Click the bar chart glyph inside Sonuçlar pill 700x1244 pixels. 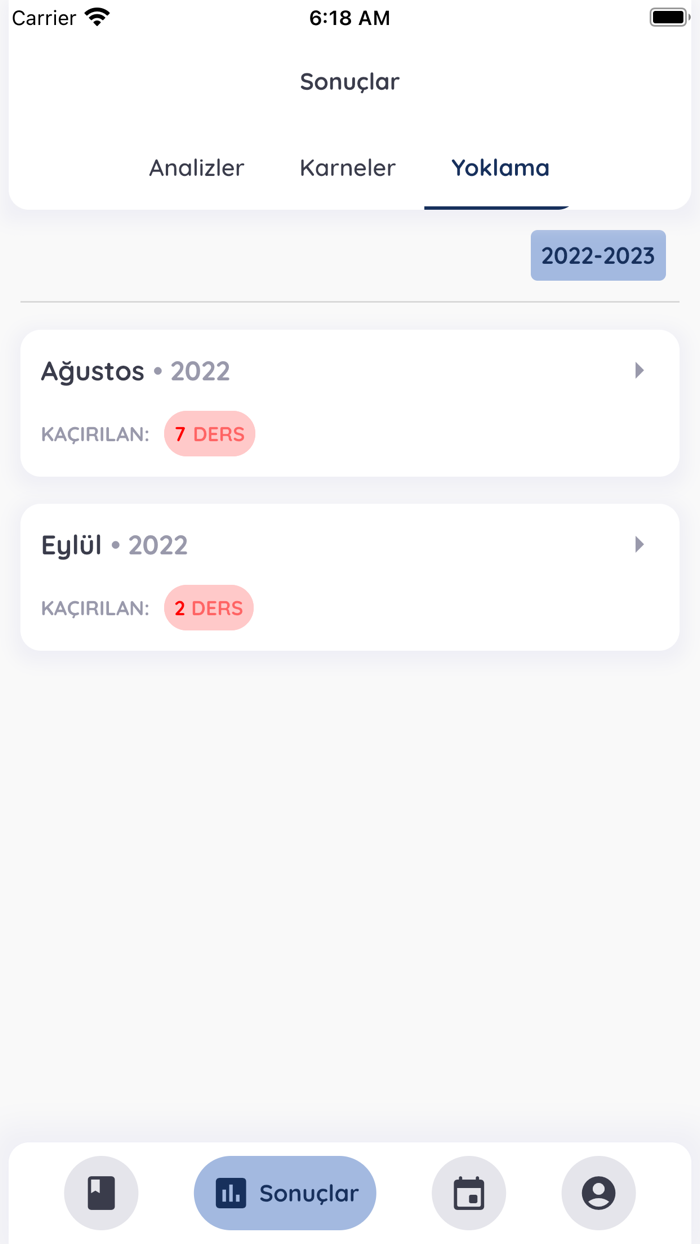(x=231, y=1192)
